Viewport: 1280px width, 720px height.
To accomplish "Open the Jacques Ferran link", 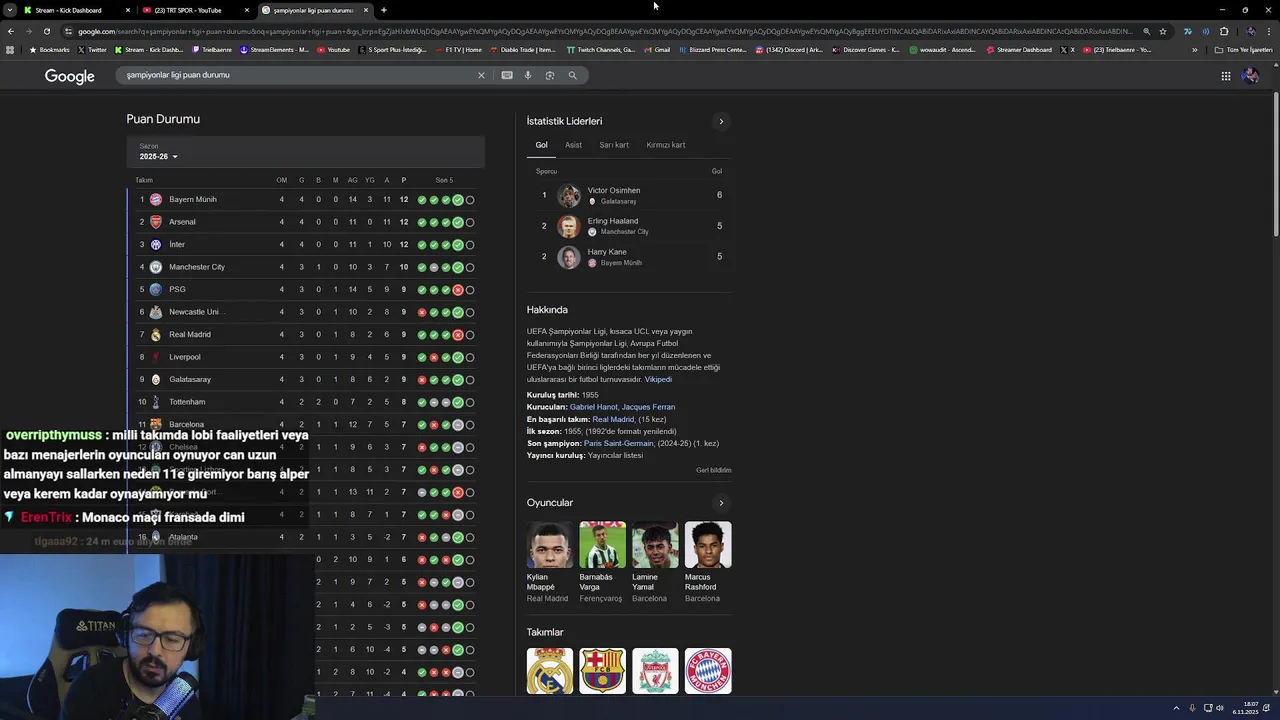I will pos(648,407).
